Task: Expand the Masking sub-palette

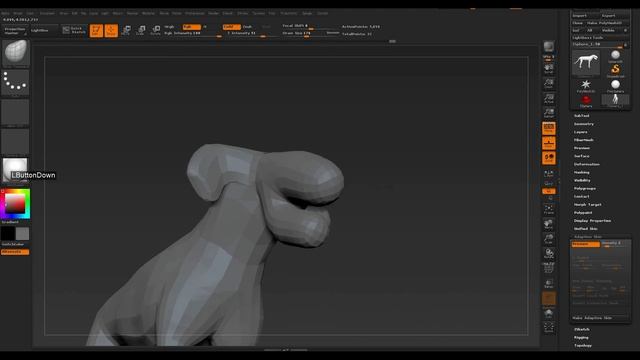Action: tap(582, 172)
